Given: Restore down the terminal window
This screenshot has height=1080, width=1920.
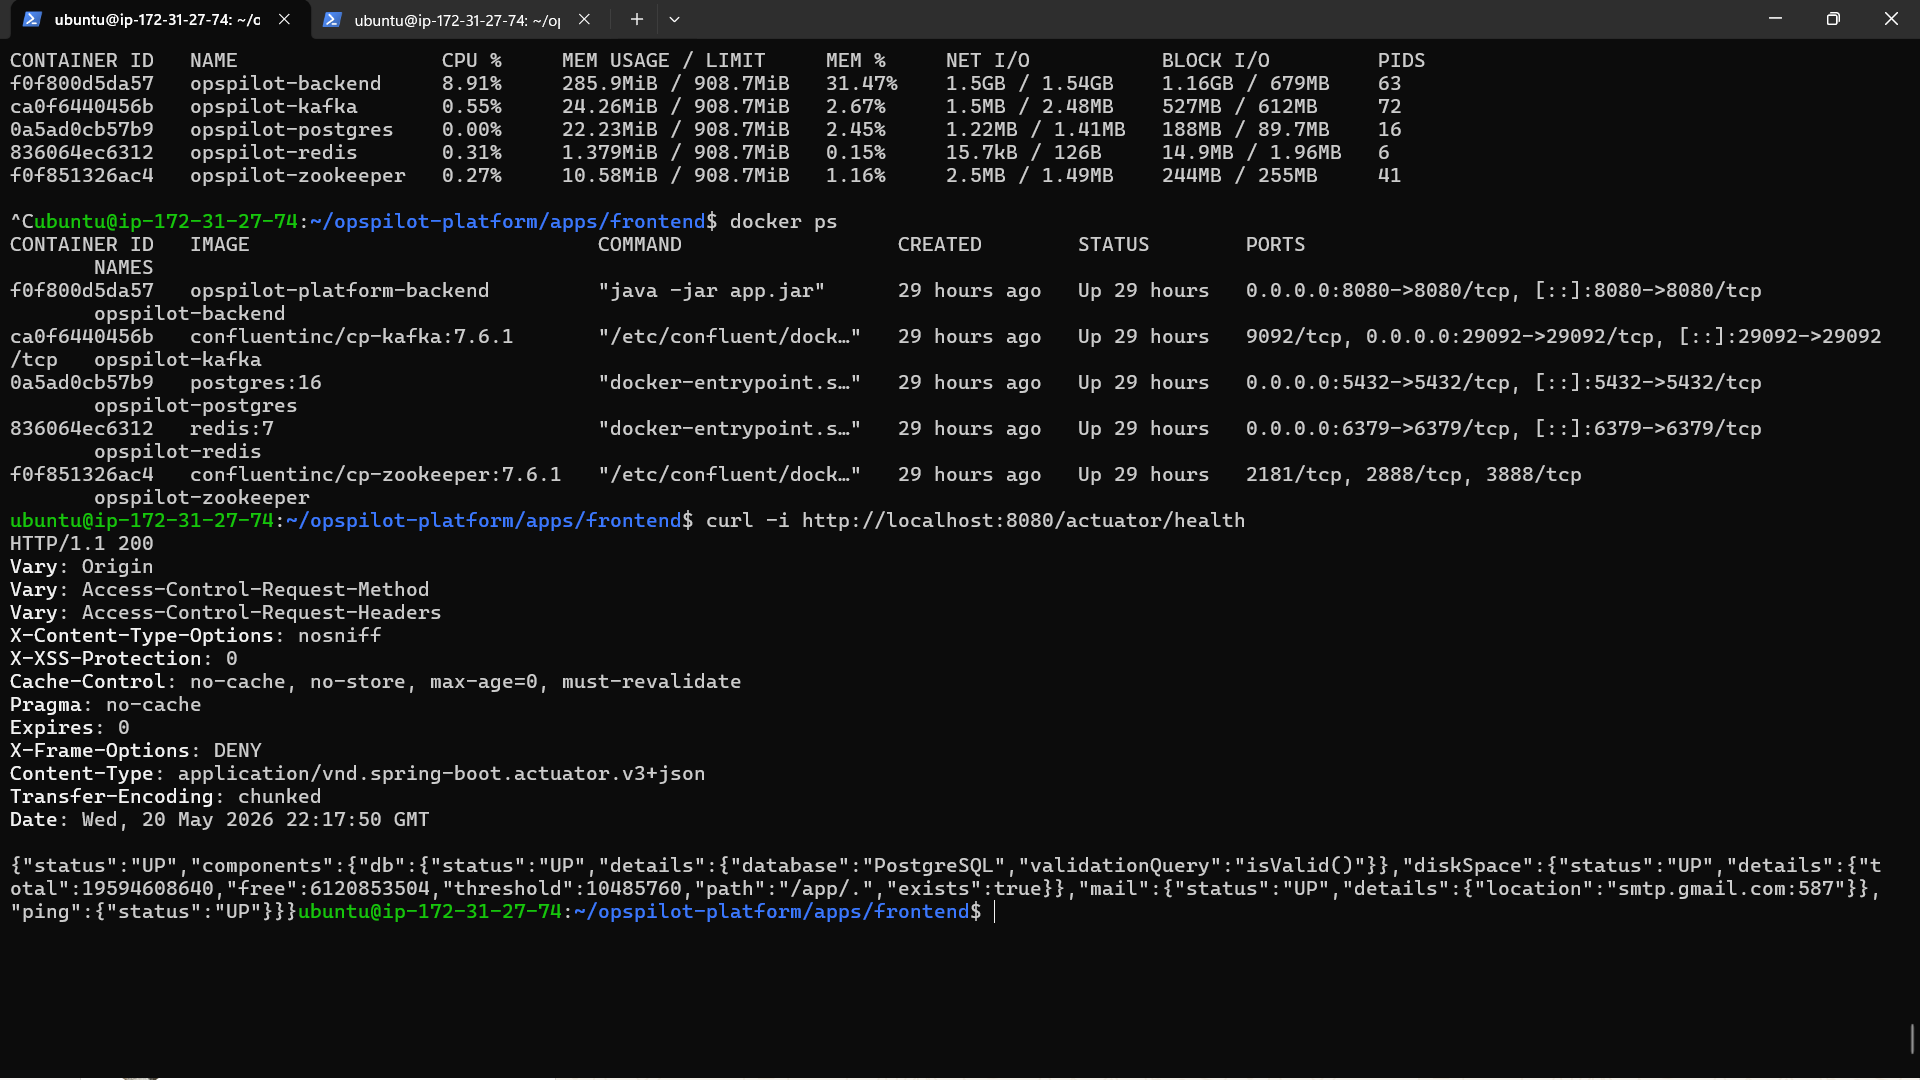Looking at the screenshot, I should (1833, 19).
